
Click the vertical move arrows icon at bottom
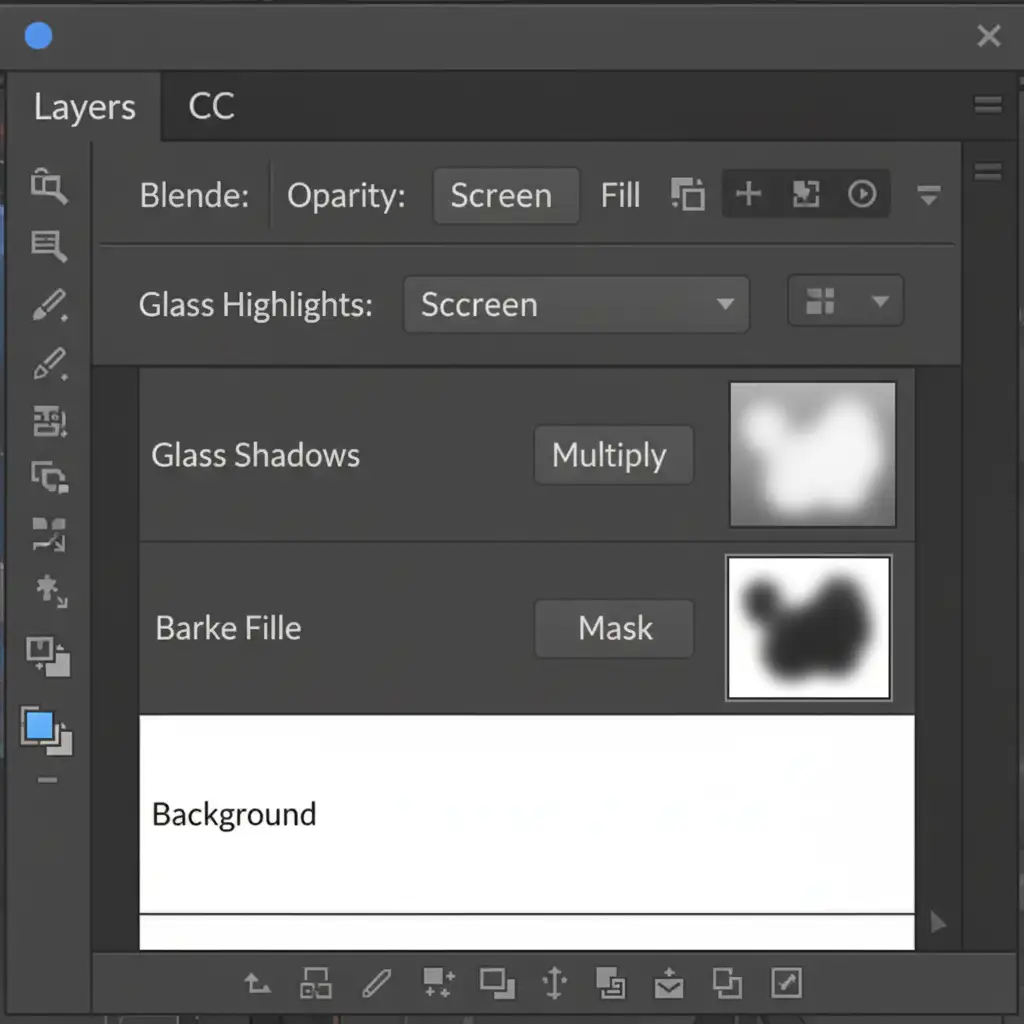[554, 984]
